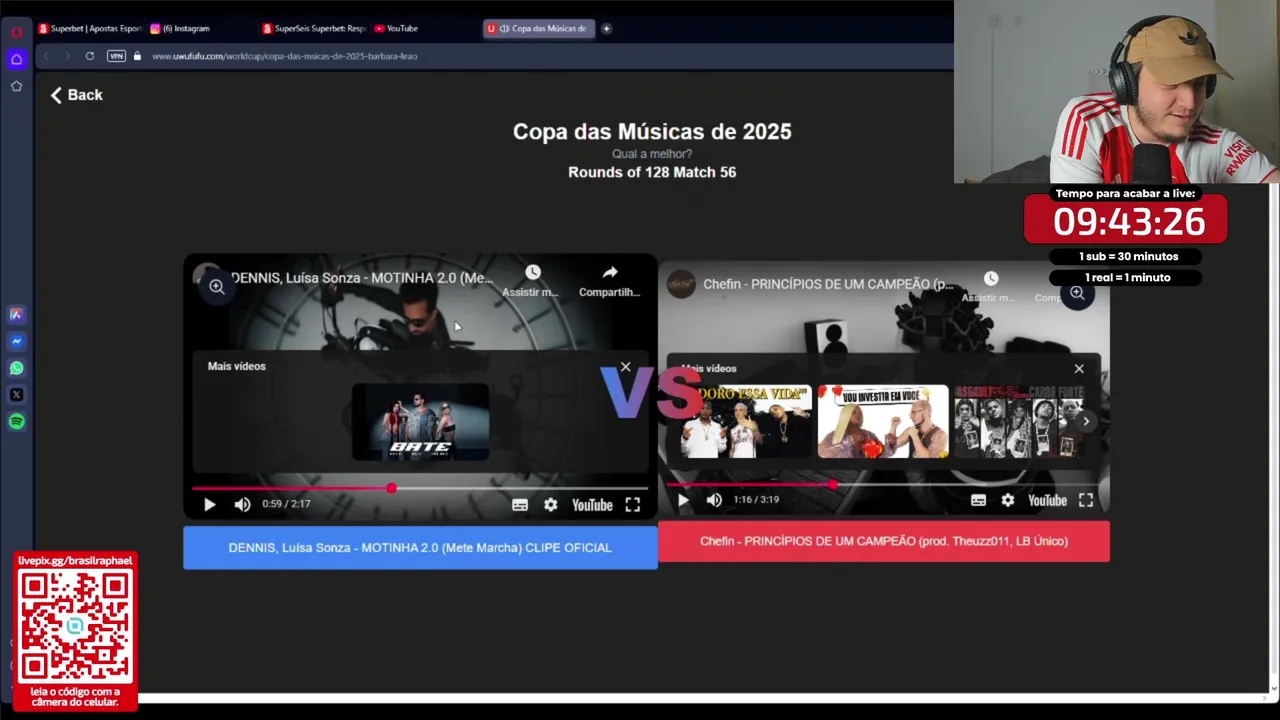Play the MOTINHA 2.0 video
The image size is (1280, 720).
(209, 505)
